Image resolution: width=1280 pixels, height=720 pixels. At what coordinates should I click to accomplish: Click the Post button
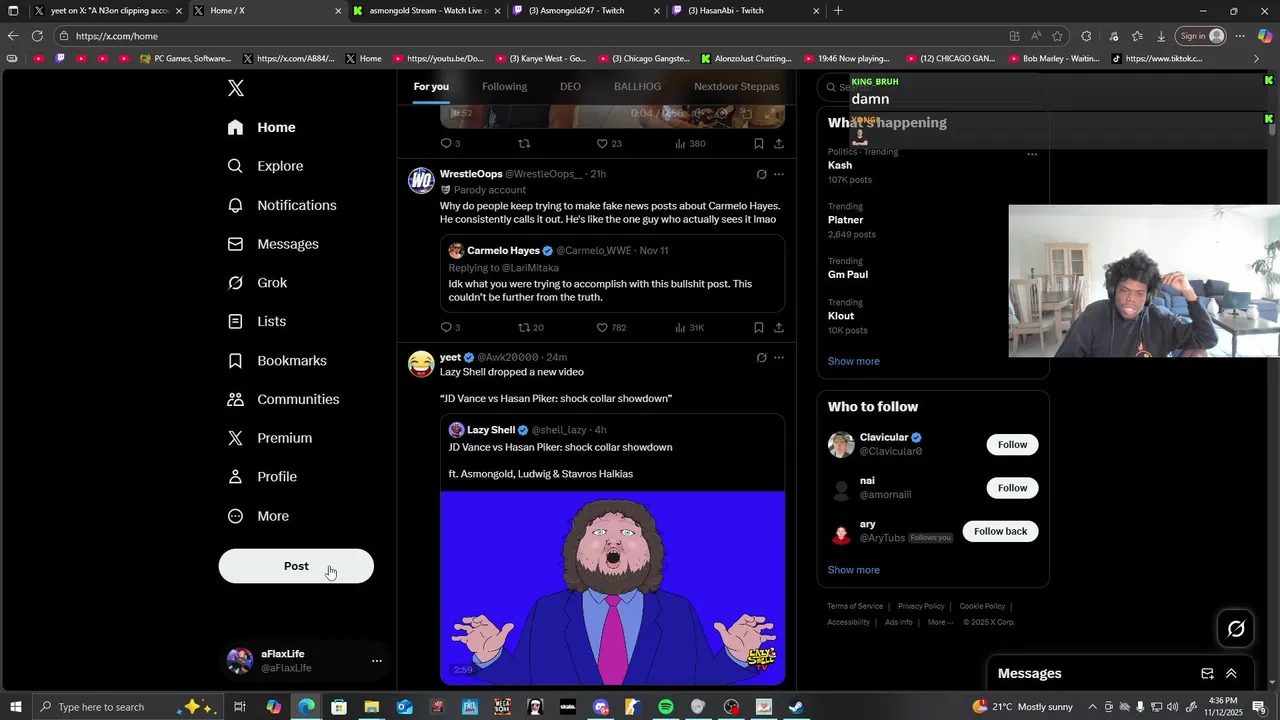click(296, 566)
